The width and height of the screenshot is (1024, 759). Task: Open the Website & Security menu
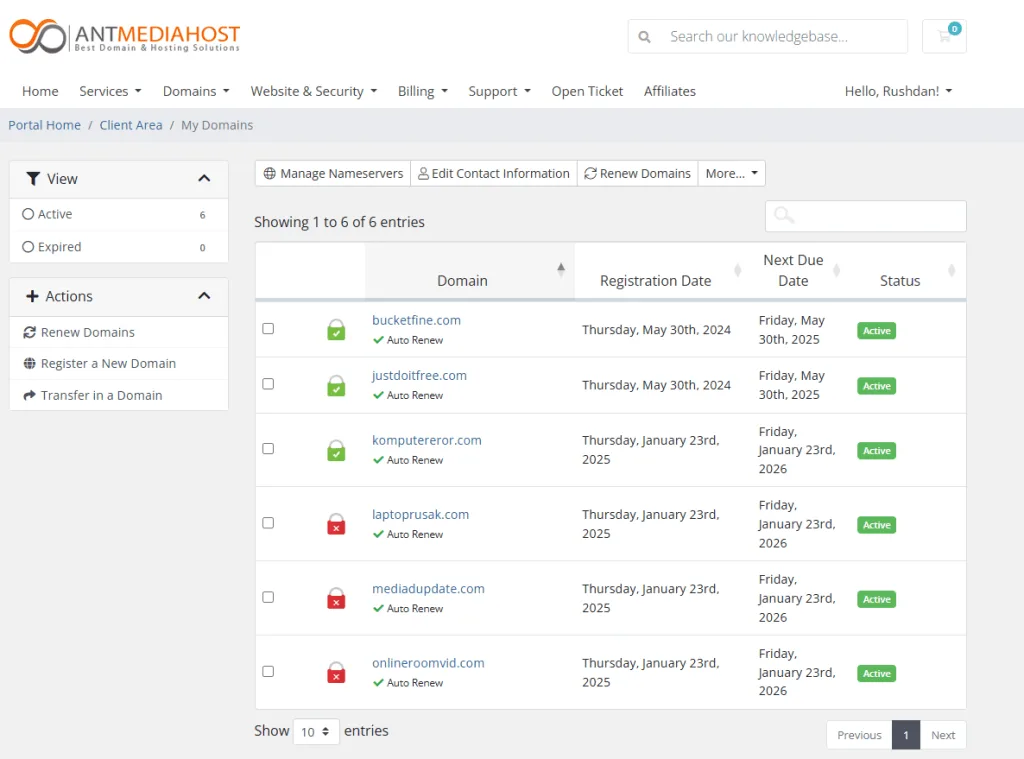(313, 91)
